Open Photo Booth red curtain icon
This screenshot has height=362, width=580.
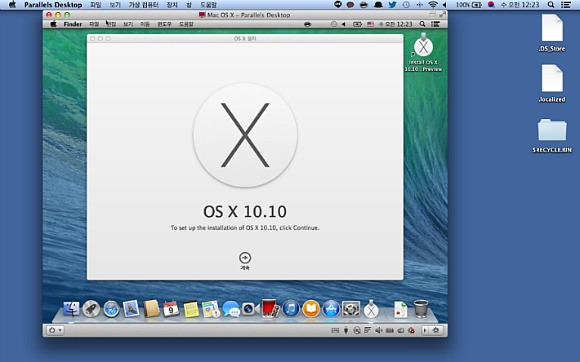270,308
